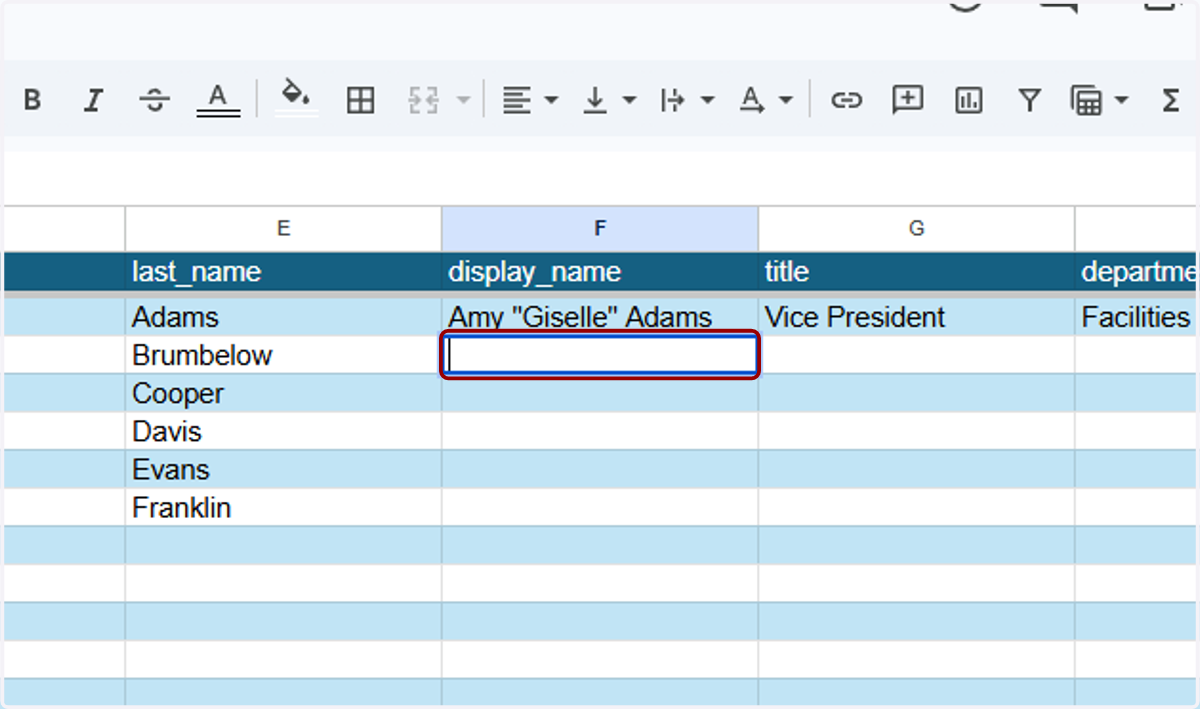
Task: Select the Vice President cell
Action: coord(916,317)
